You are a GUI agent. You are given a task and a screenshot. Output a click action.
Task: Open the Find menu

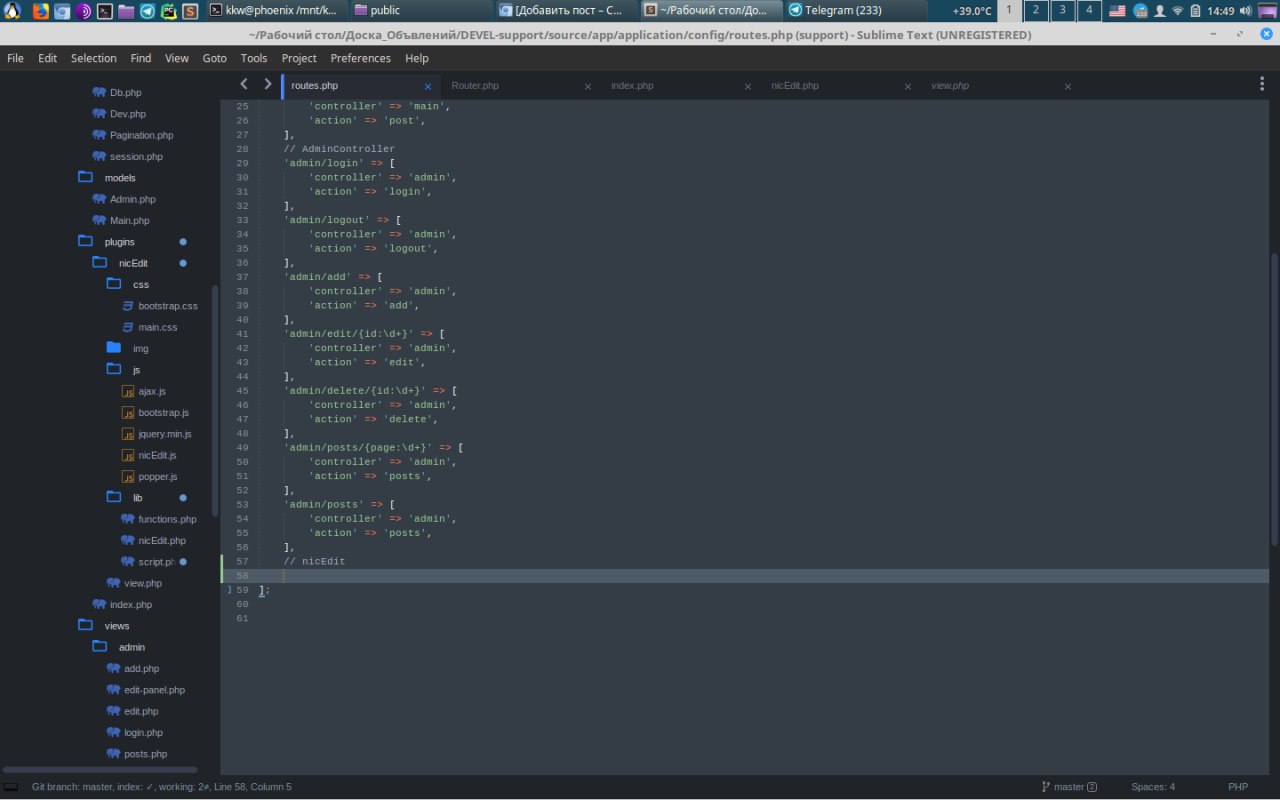coord(141,58)
